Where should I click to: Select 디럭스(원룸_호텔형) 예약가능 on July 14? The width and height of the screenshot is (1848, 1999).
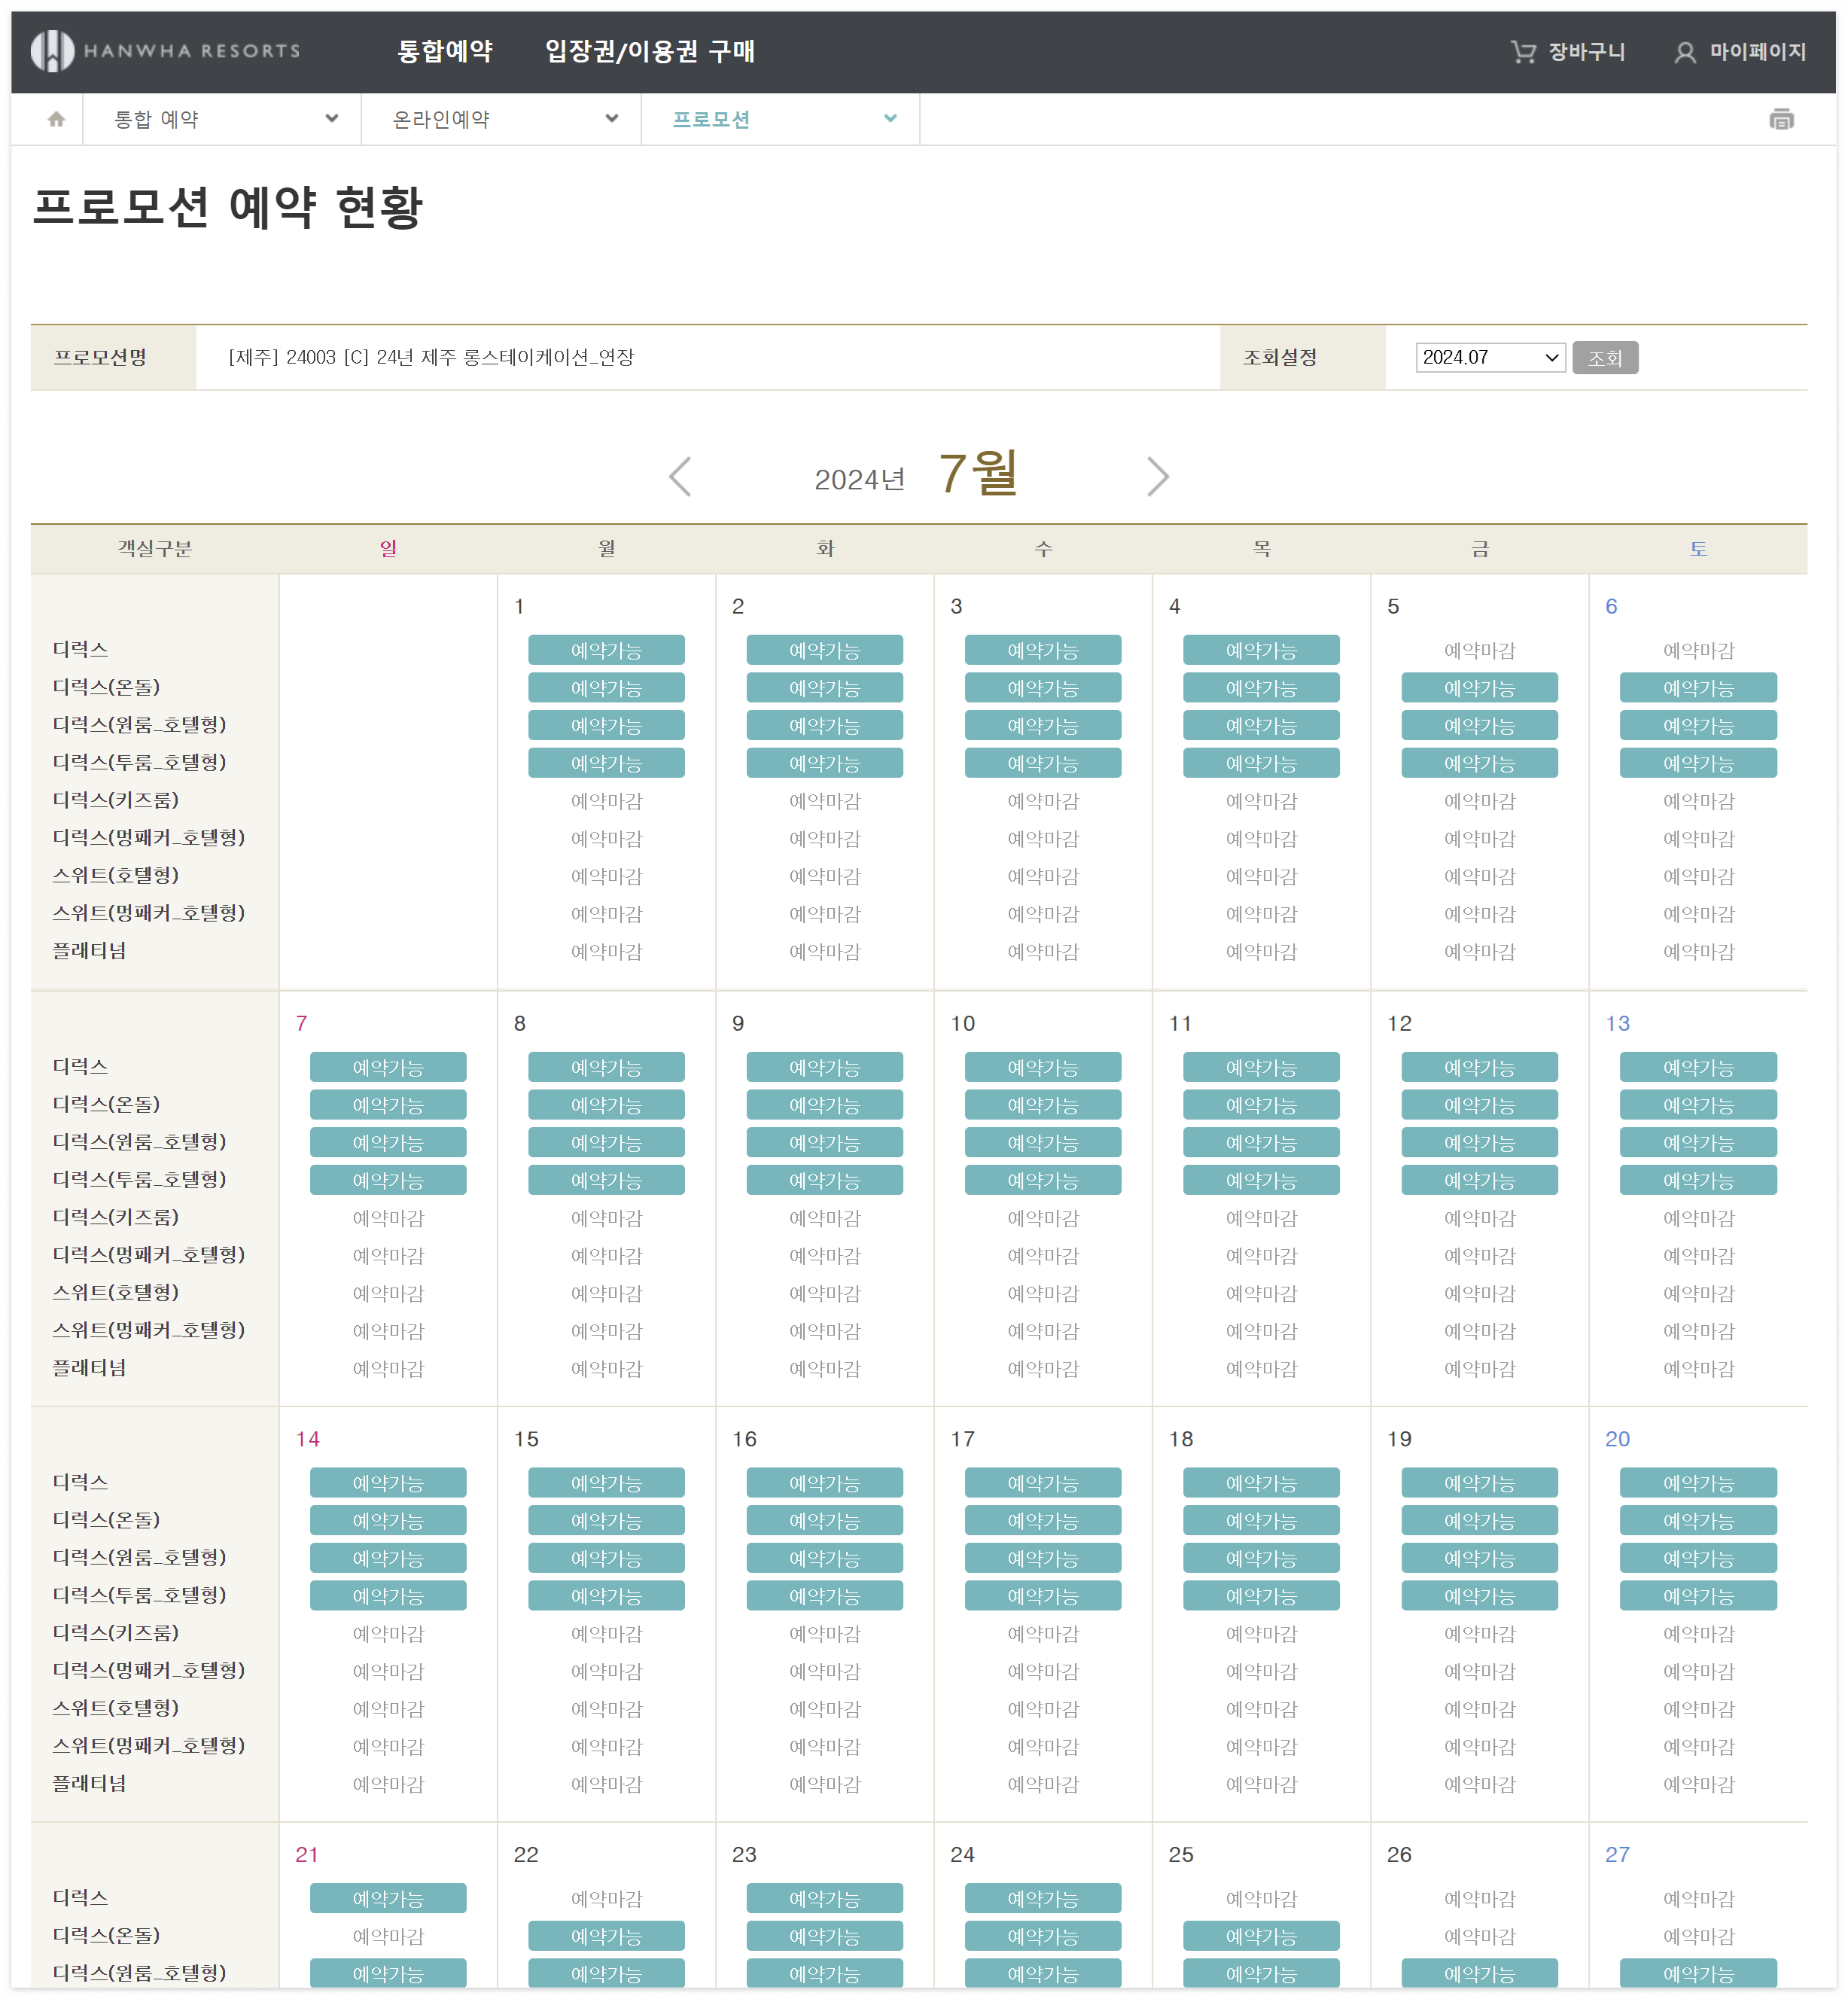click(x=388, y=1559)
